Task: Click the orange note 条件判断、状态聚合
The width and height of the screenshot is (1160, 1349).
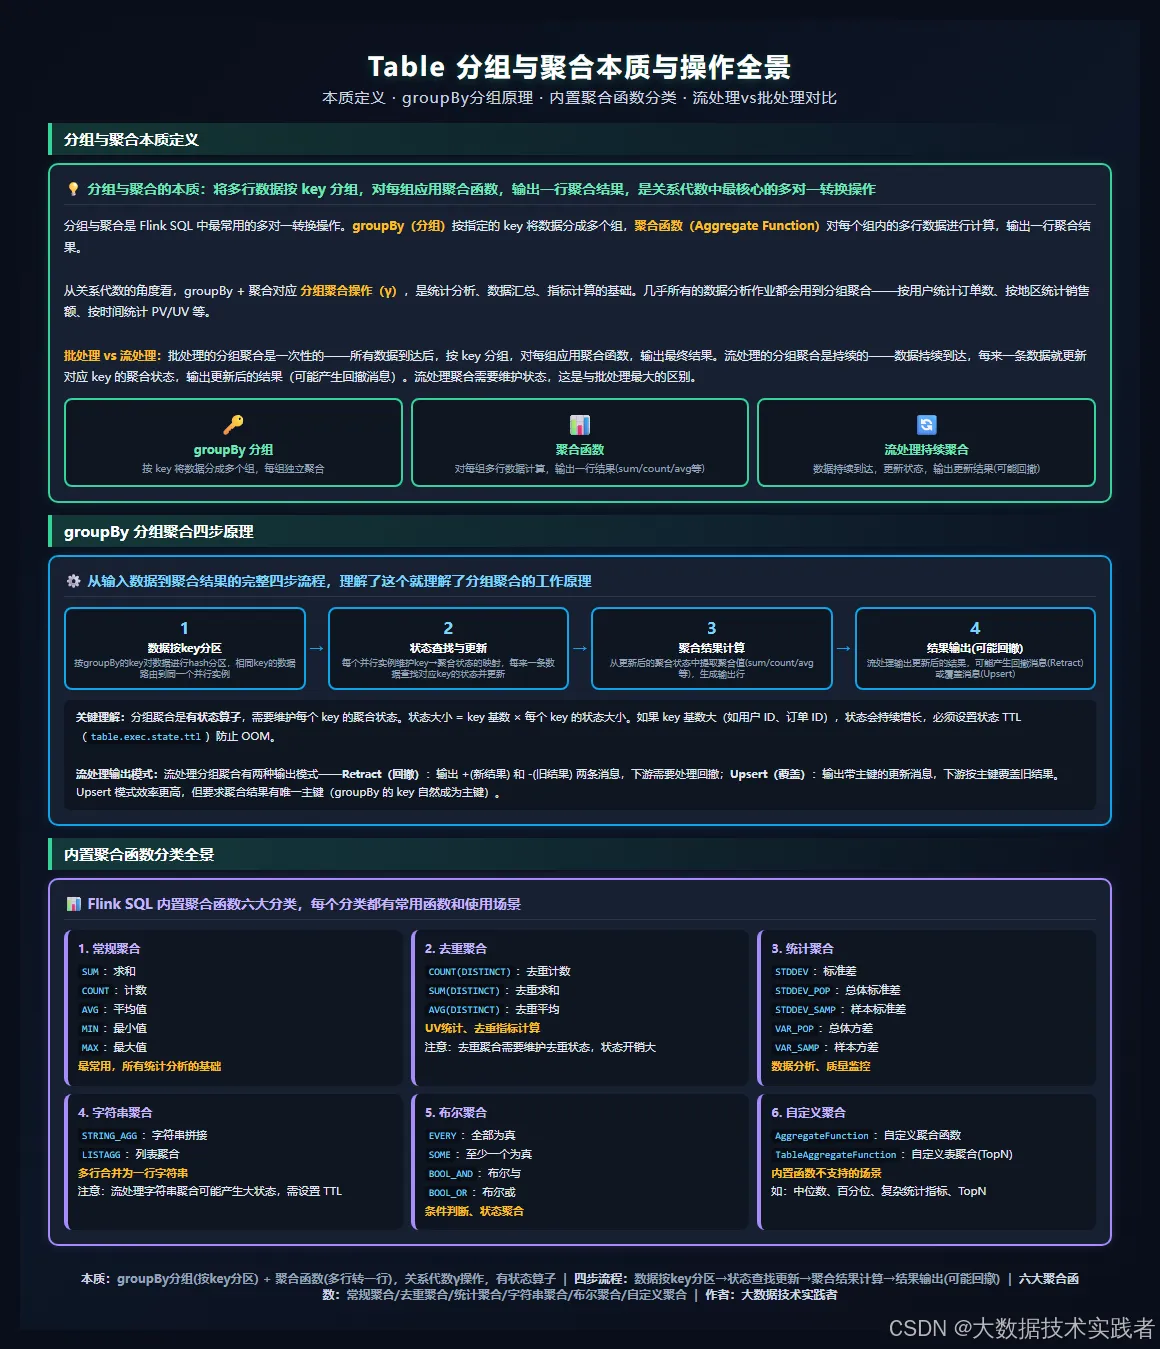Action: pos(474,1212)
